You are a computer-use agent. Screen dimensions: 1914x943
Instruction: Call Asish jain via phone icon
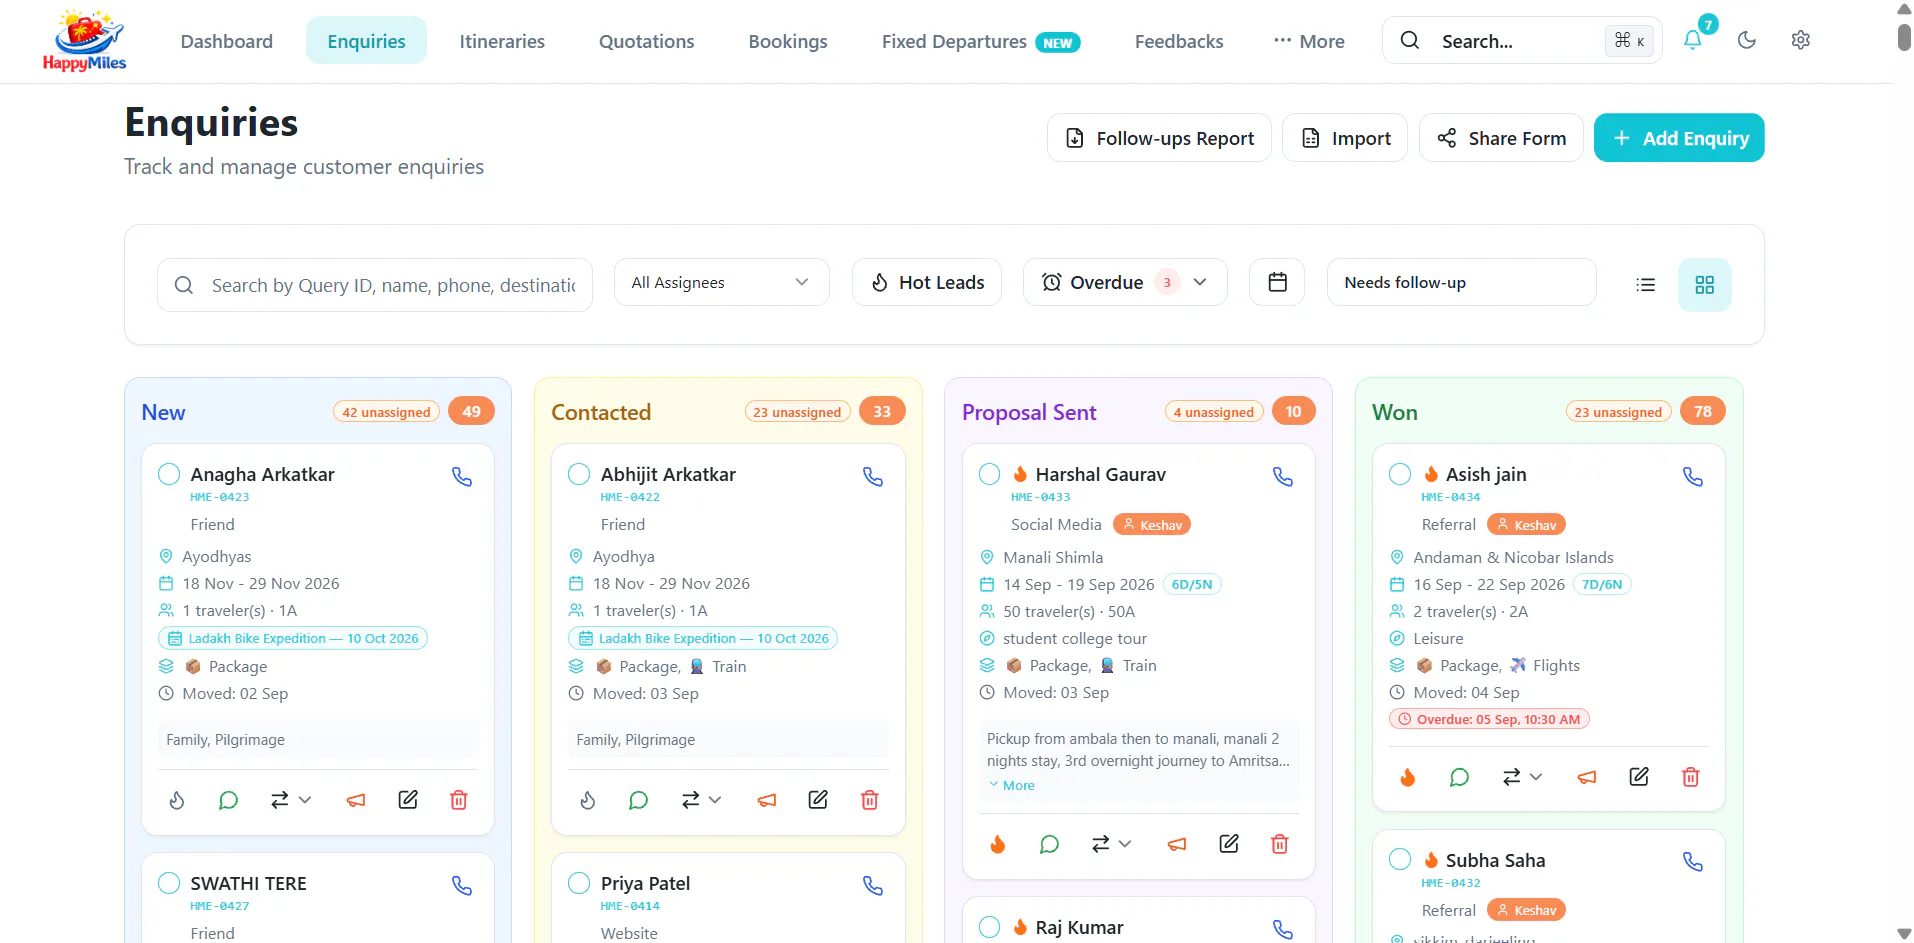tap(1693, 477)
